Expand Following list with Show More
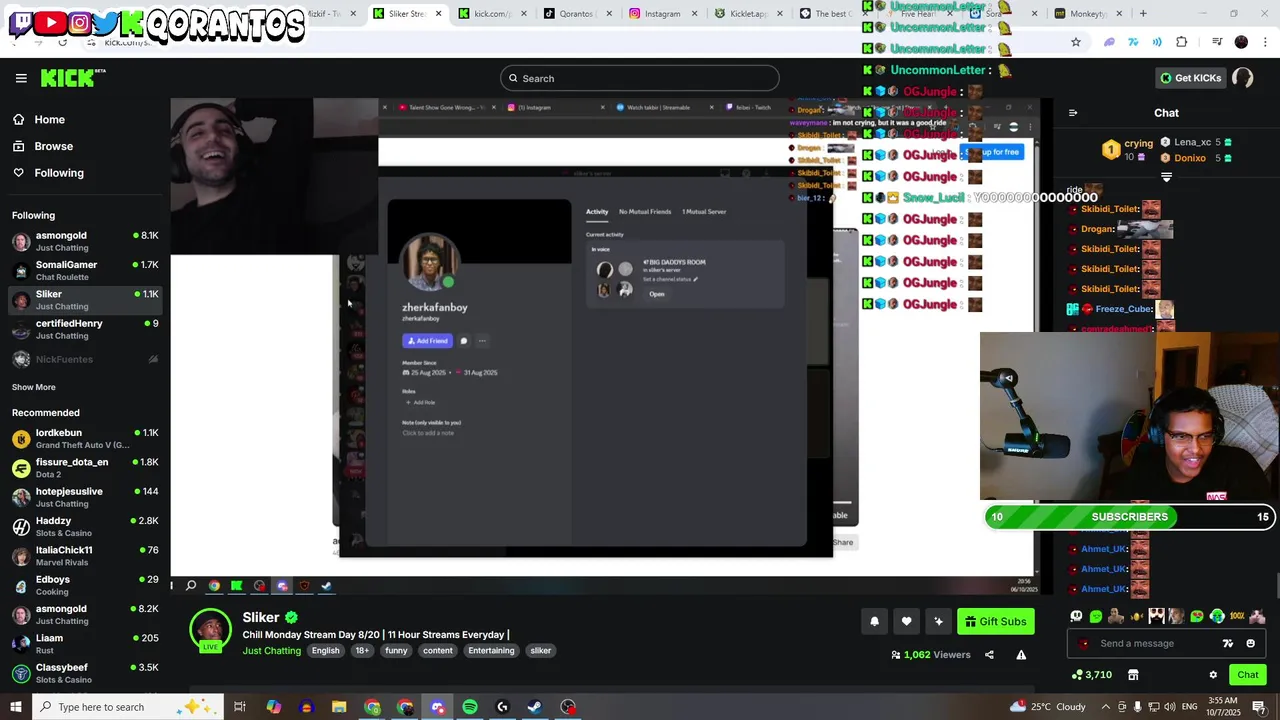The width and height of the screenshot is (1280, 720). click(33, 387)
